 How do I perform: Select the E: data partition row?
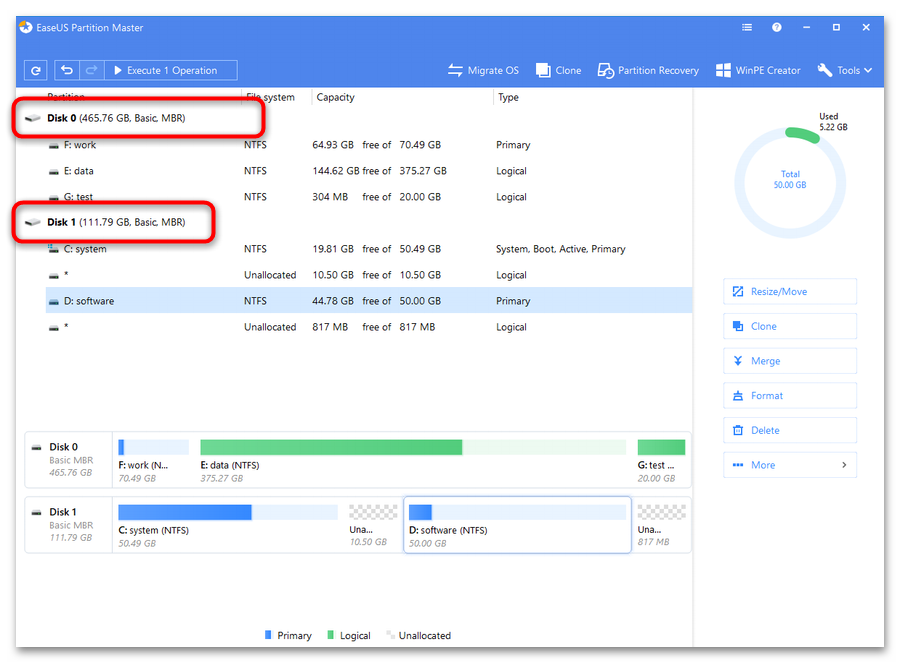(x=368, y=171)
